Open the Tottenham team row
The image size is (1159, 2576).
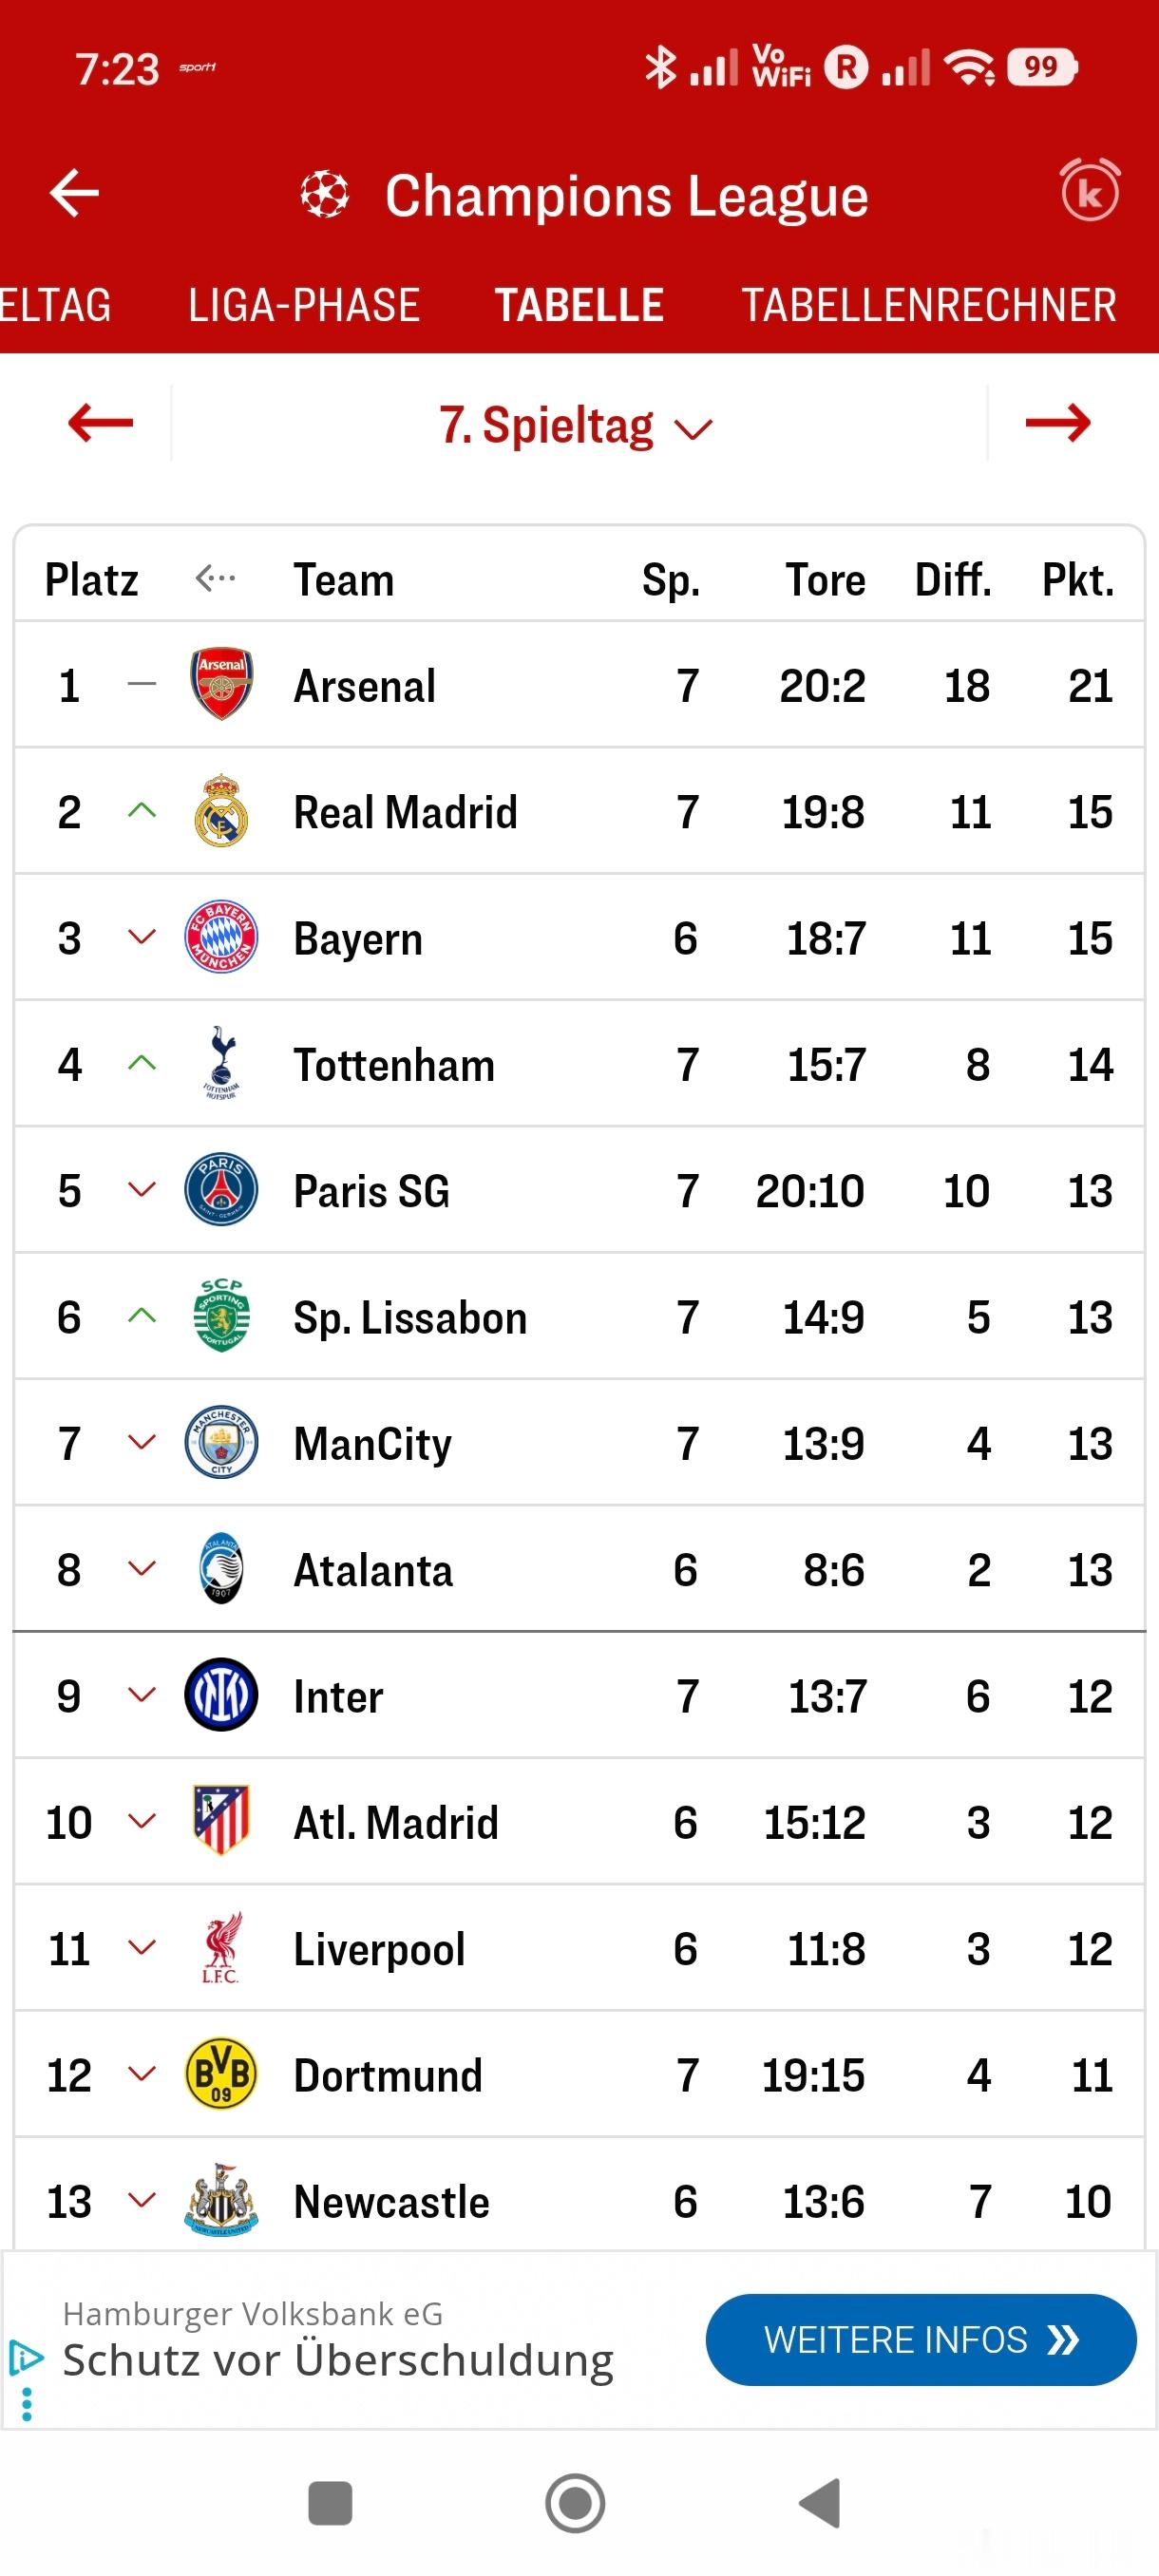[x=579, y=1064]
